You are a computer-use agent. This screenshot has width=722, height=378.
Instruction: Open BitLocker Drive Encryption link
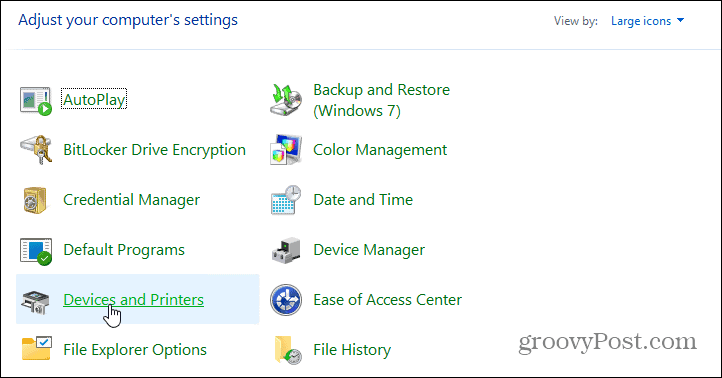154,150
